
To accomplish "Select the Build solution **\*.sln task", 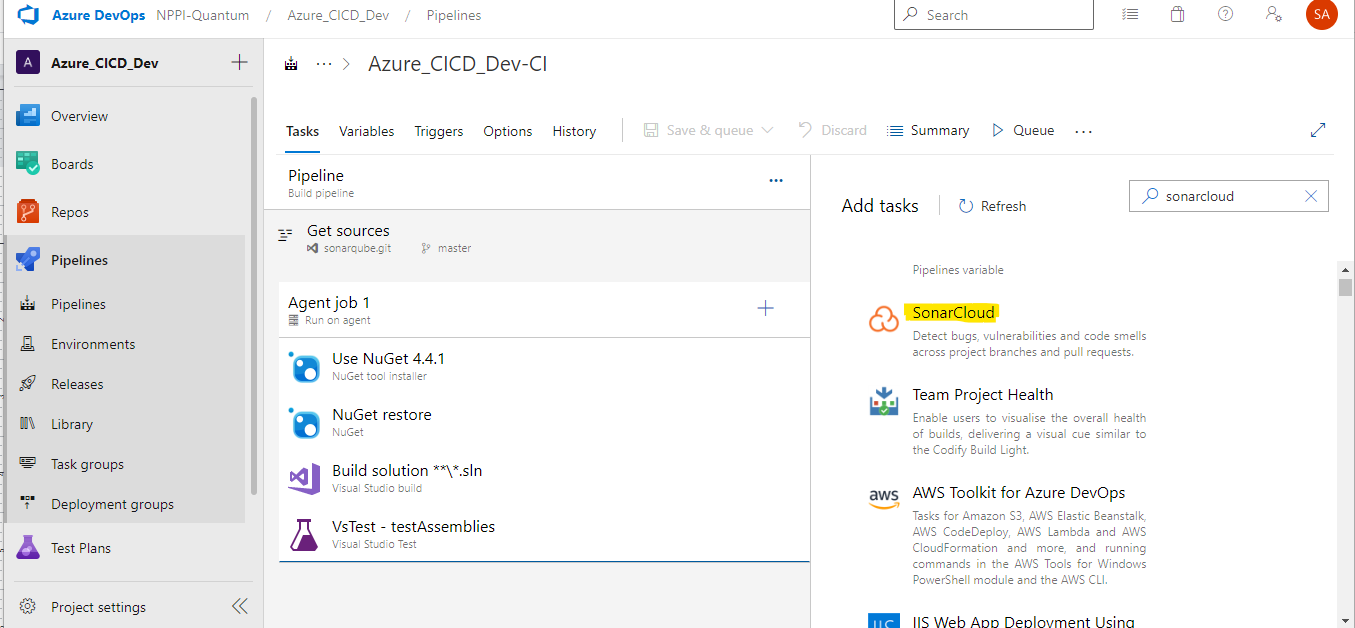I will click(x=544, y=478).
